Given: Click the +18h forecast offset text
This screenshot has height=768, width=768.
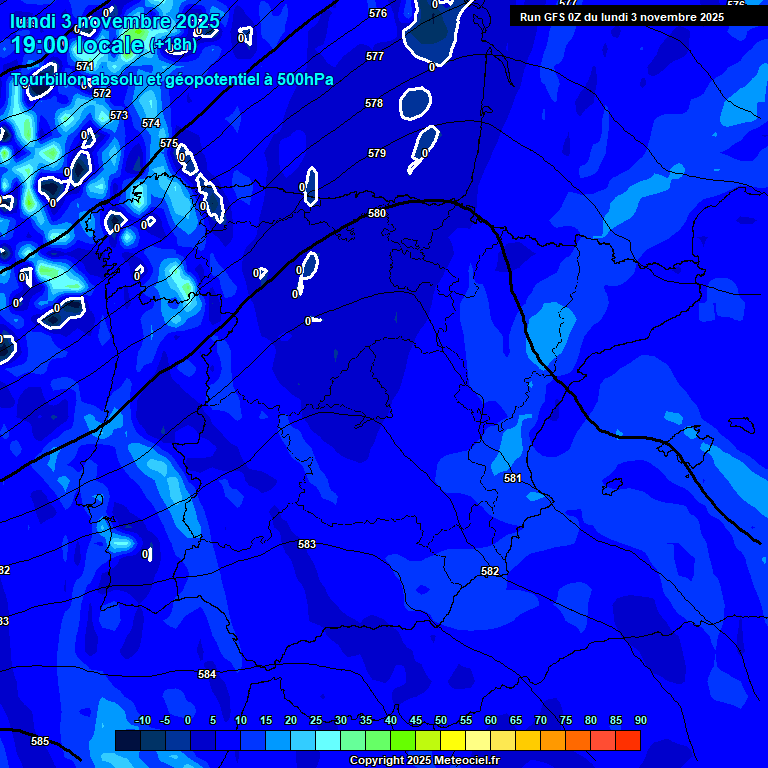Looking at the screenshot, I should pos(173,46).
